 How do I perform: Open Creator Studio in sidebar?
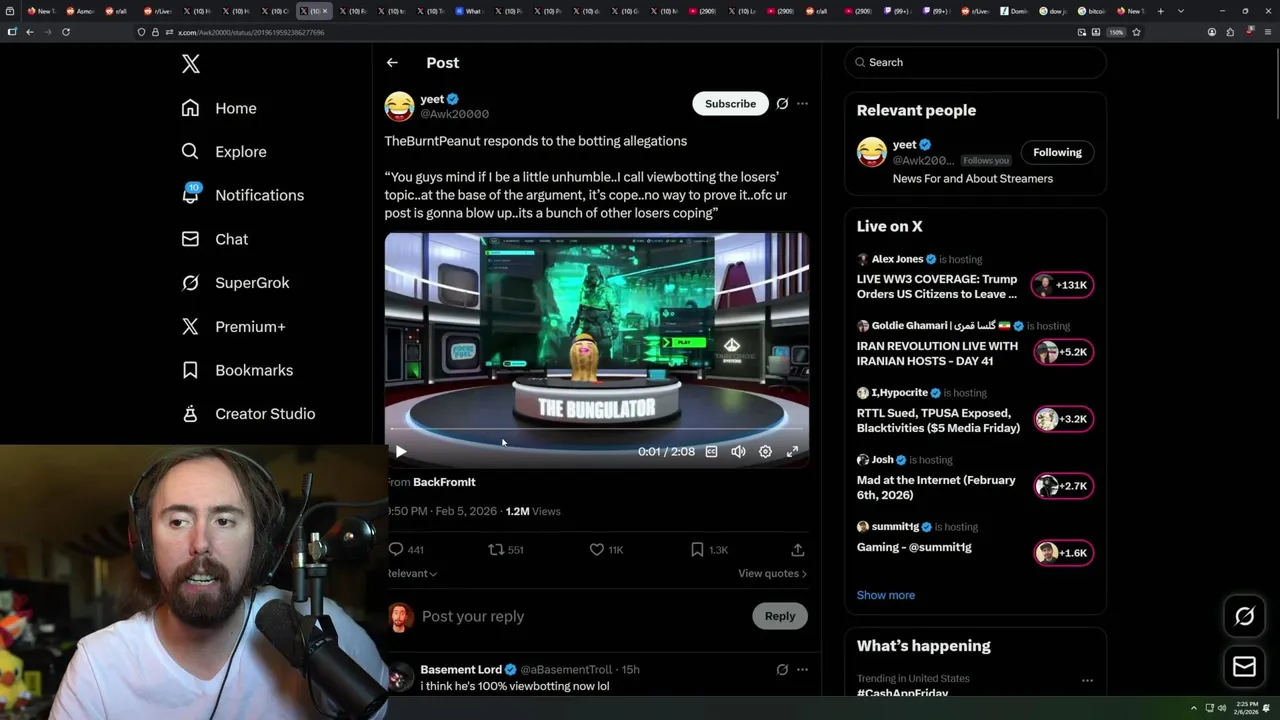pyautogui.click(x=248, y=414)
